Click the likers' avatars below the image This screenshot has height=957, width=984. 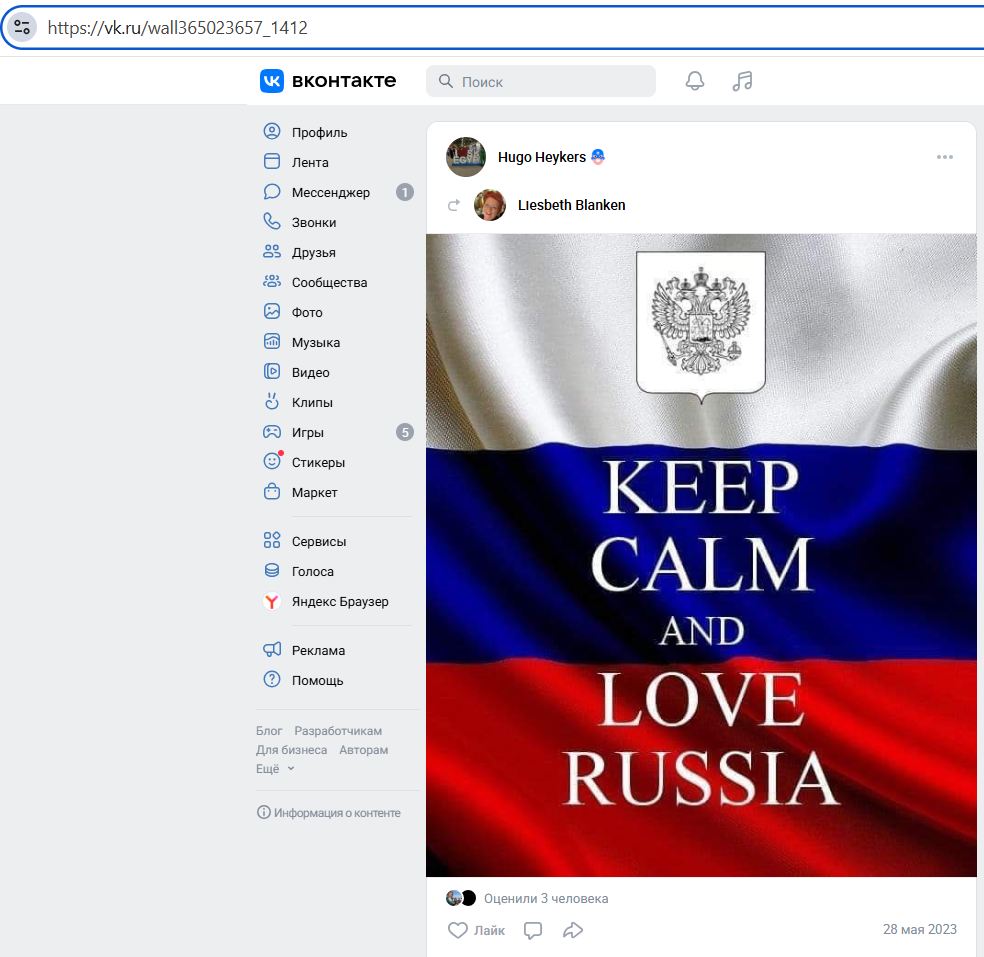[461, 899]
